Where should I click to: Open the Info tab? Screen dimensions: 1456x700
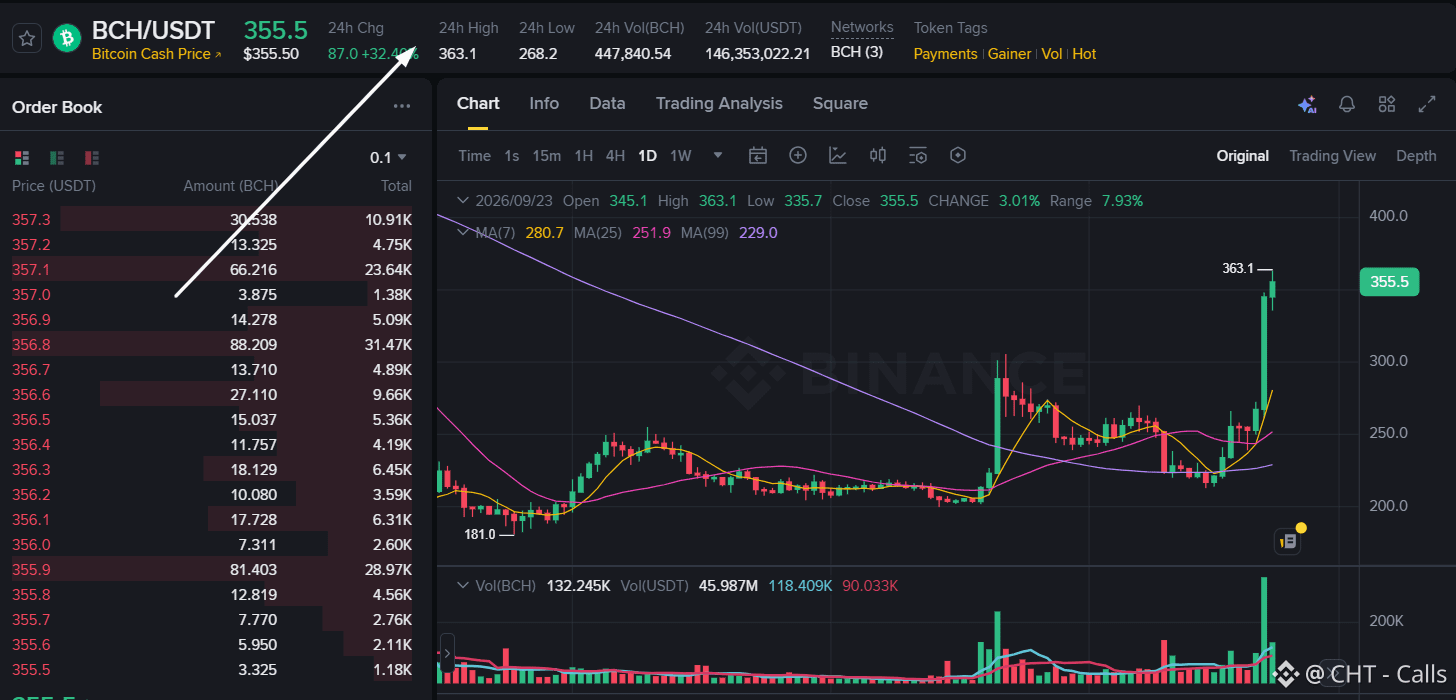pos(544,104)
